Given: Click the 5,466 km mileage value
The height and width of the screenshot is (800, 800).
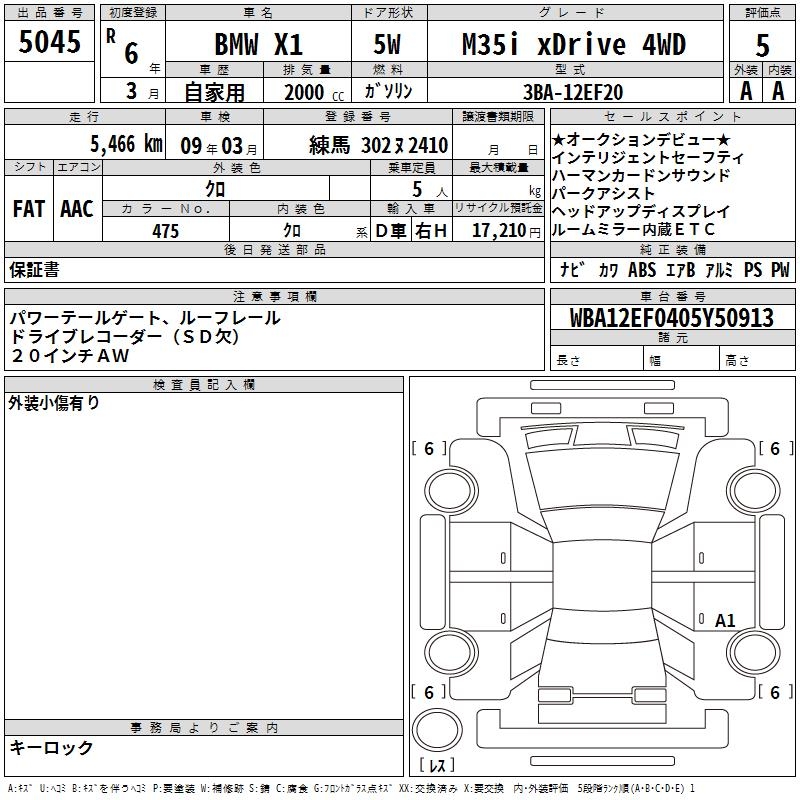Looking at the screenshot, I should coord(126,144).
